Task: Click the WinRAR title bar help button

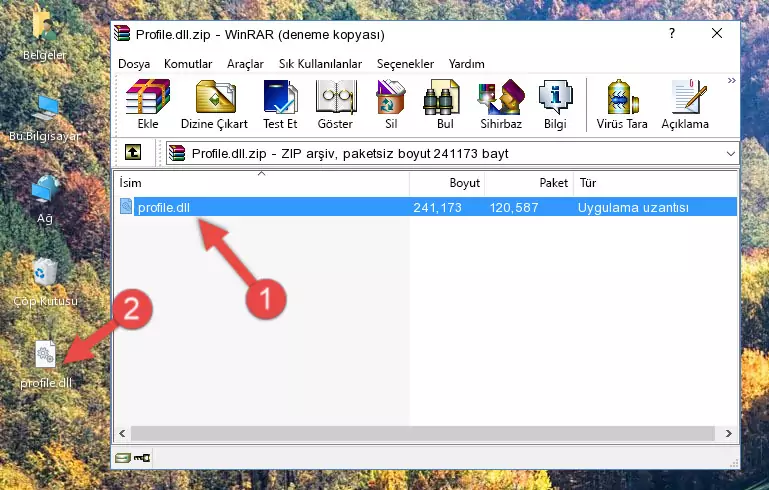Action: click(x=672, y=33)
